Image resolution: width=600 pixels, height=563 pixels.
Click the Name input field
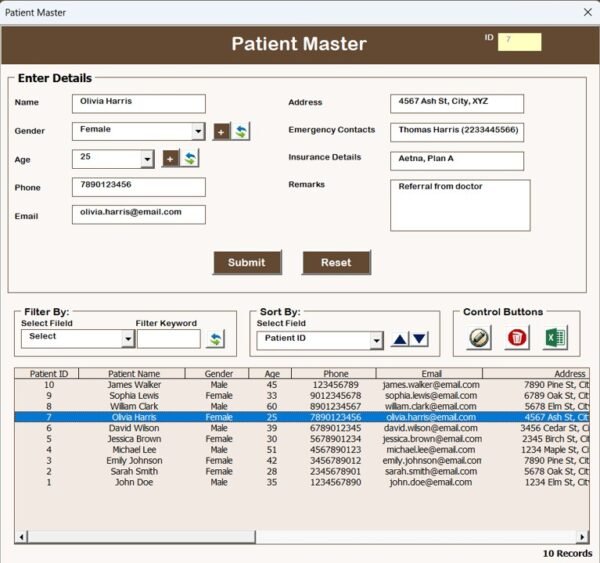(x=139, y=104)
